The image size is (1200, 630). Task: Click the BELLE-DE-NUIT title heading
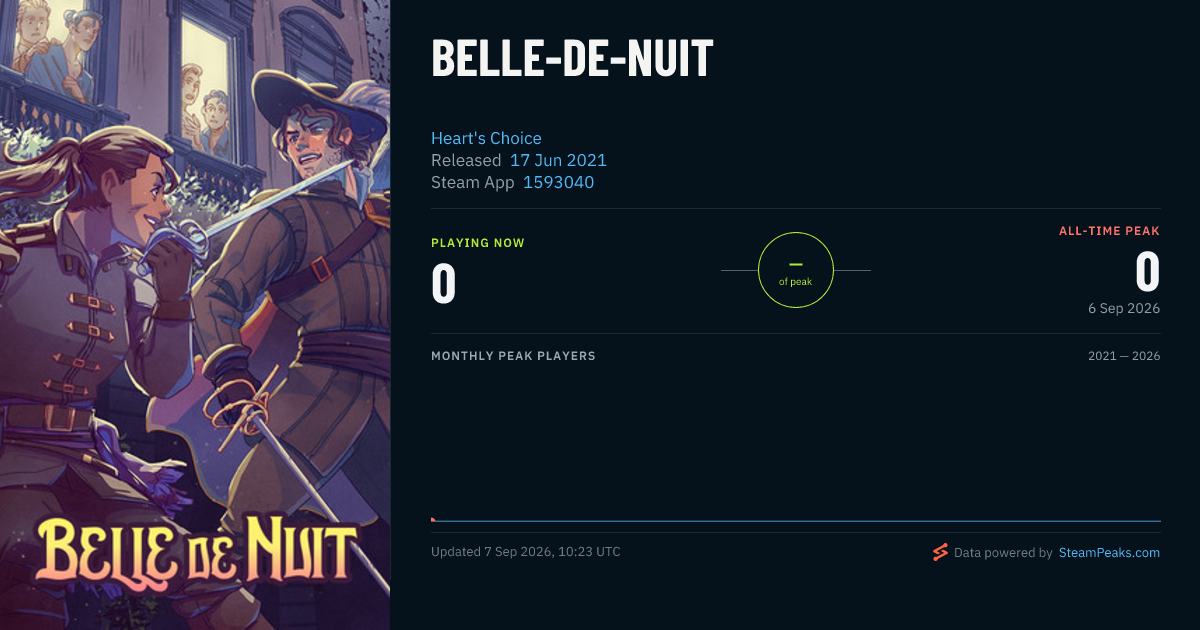coord(572,59)
